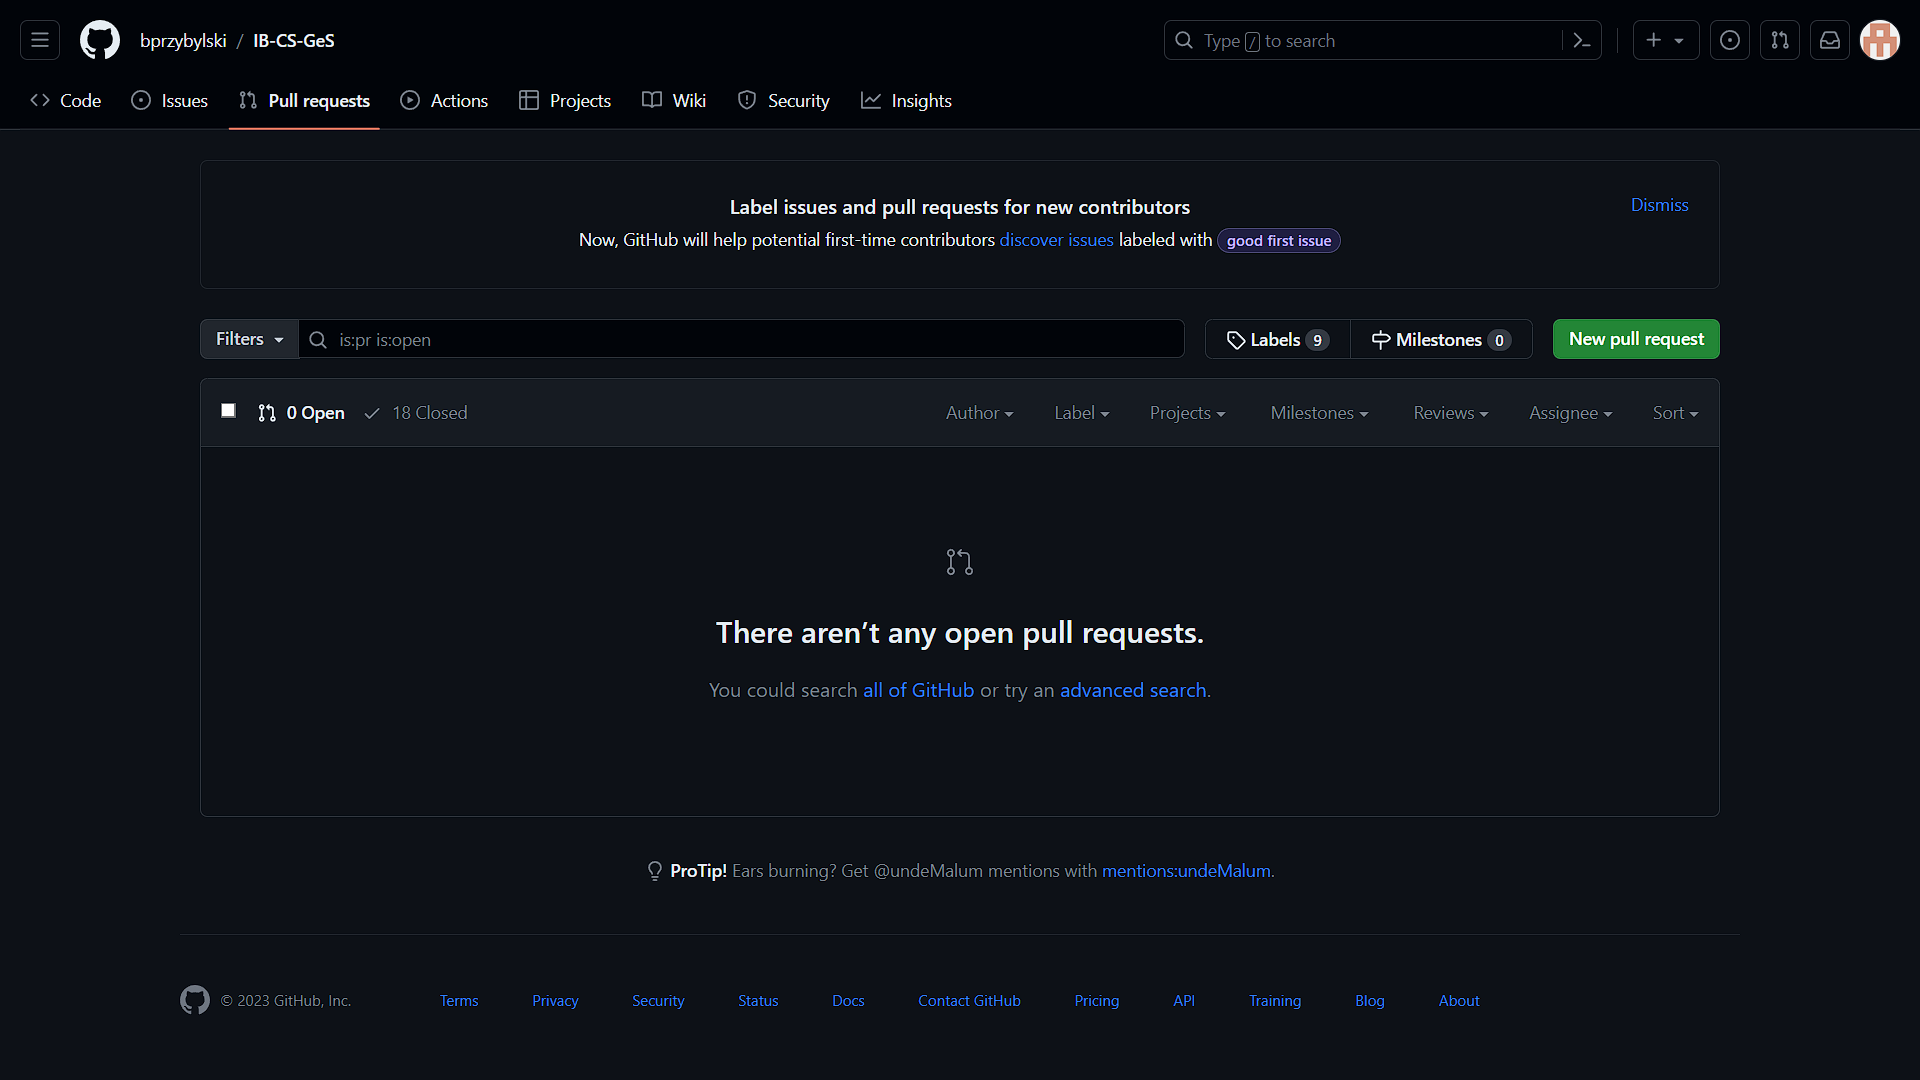Open the 'advanced search' link

pyautogui.click(x=1133, y=690)
